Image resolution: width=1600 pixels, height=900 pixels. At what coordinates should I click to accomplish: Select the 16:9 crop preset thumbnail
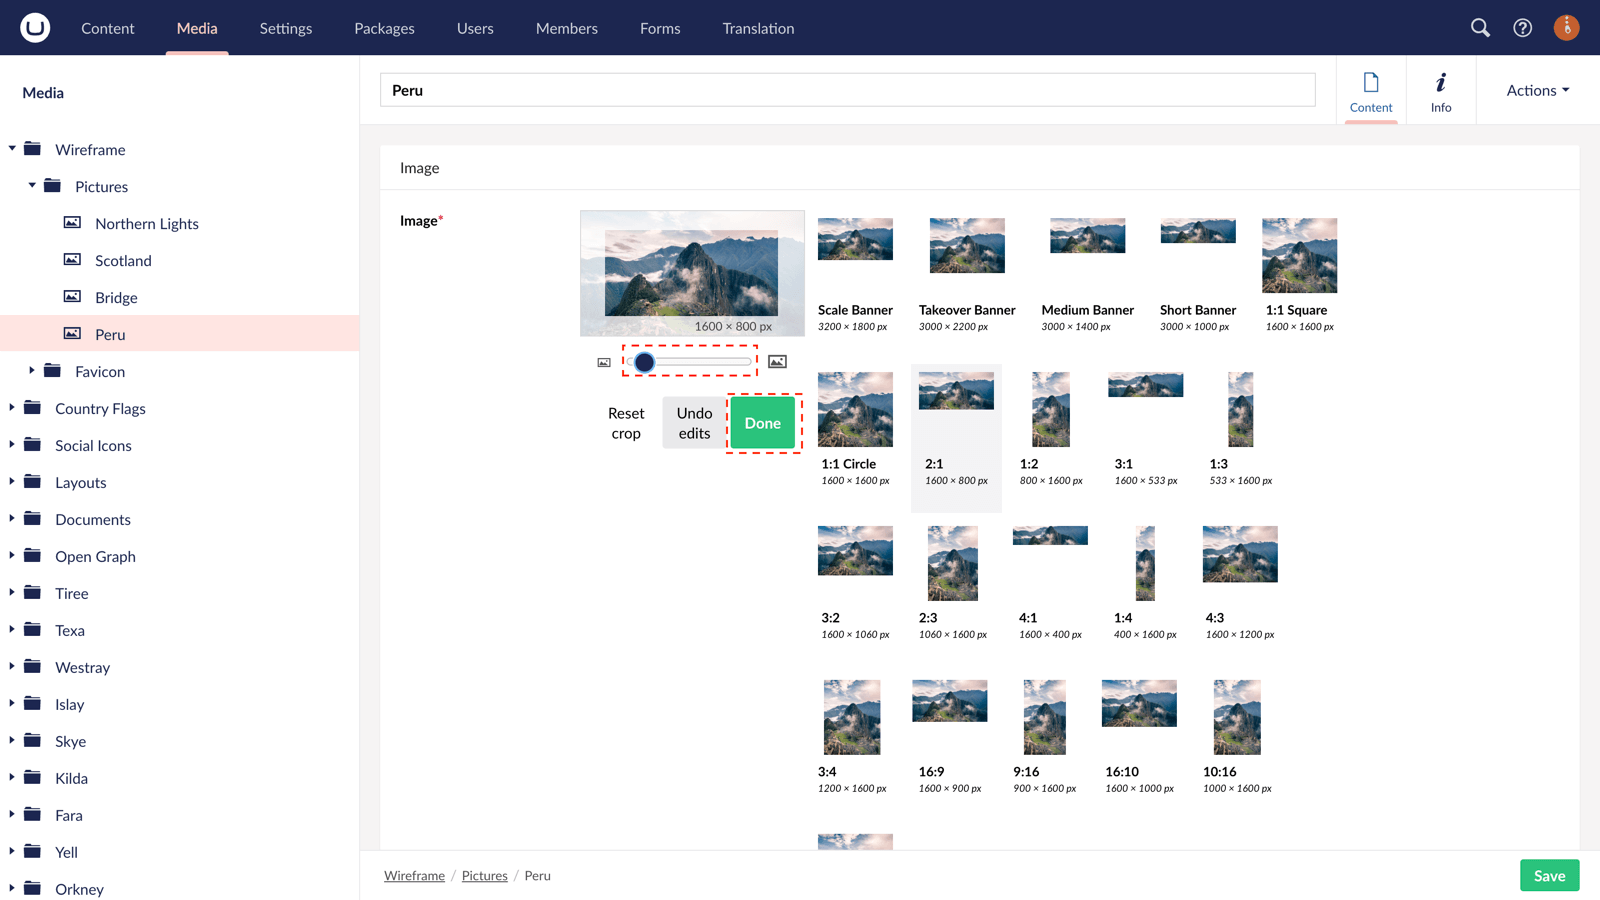coord(948,716)
